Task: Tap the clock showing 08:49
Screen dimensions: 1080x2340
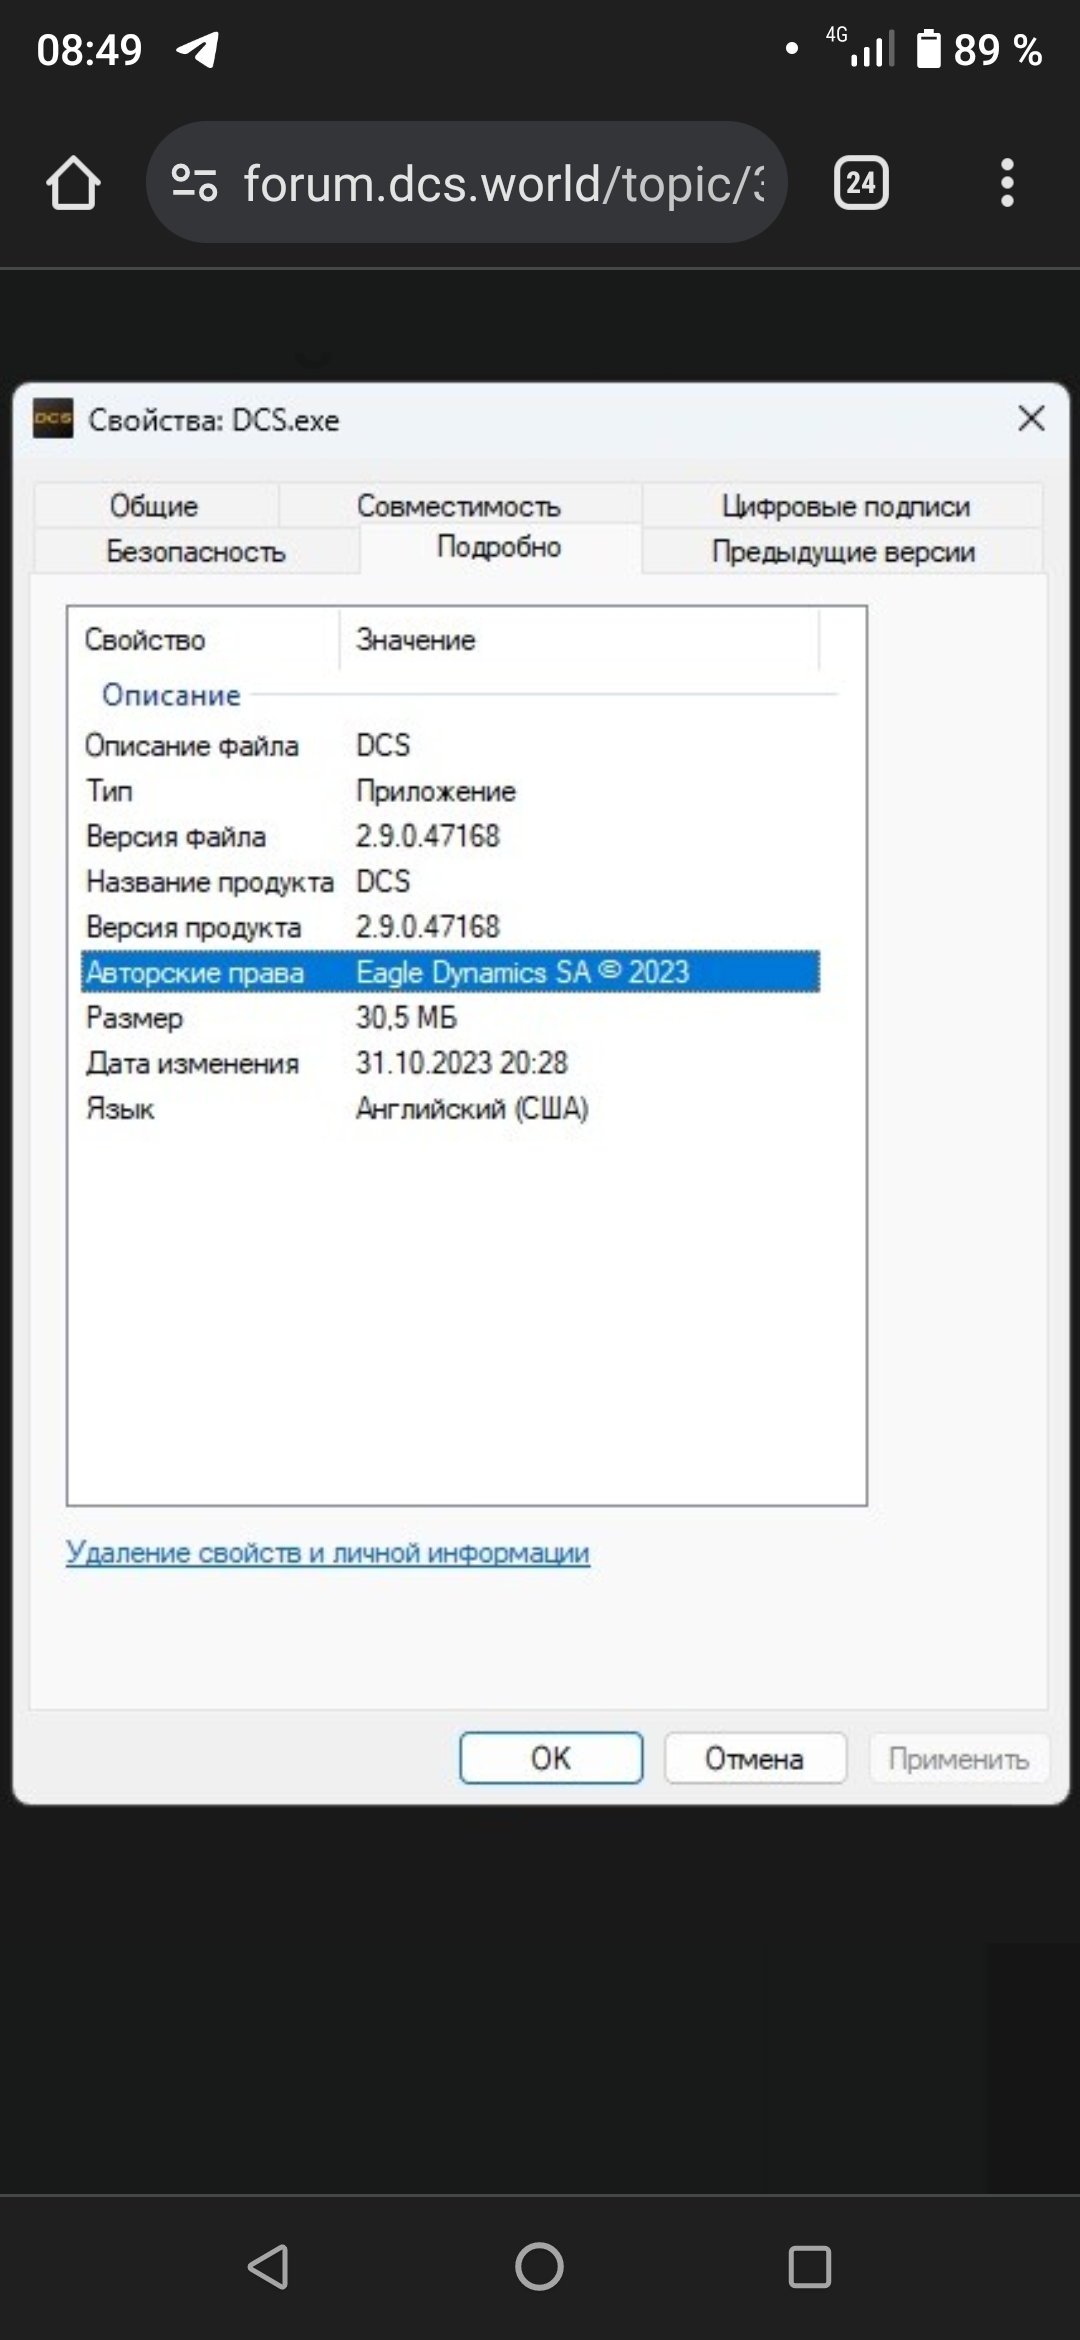Action: pos(90,49)
